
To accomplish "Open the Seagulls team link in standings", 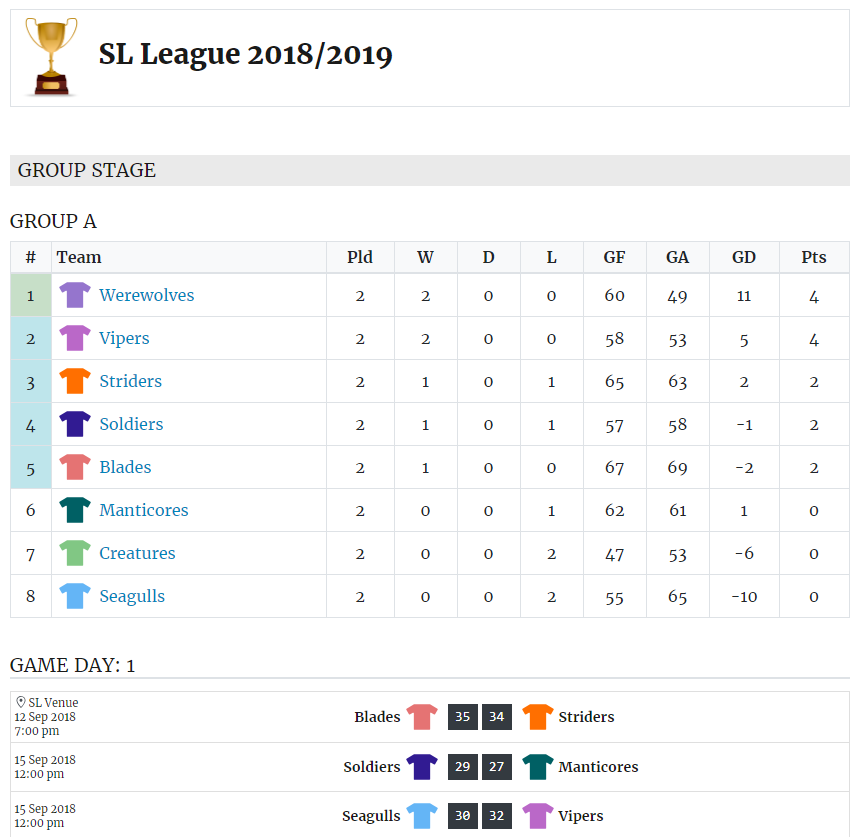I will coord(132,596).
